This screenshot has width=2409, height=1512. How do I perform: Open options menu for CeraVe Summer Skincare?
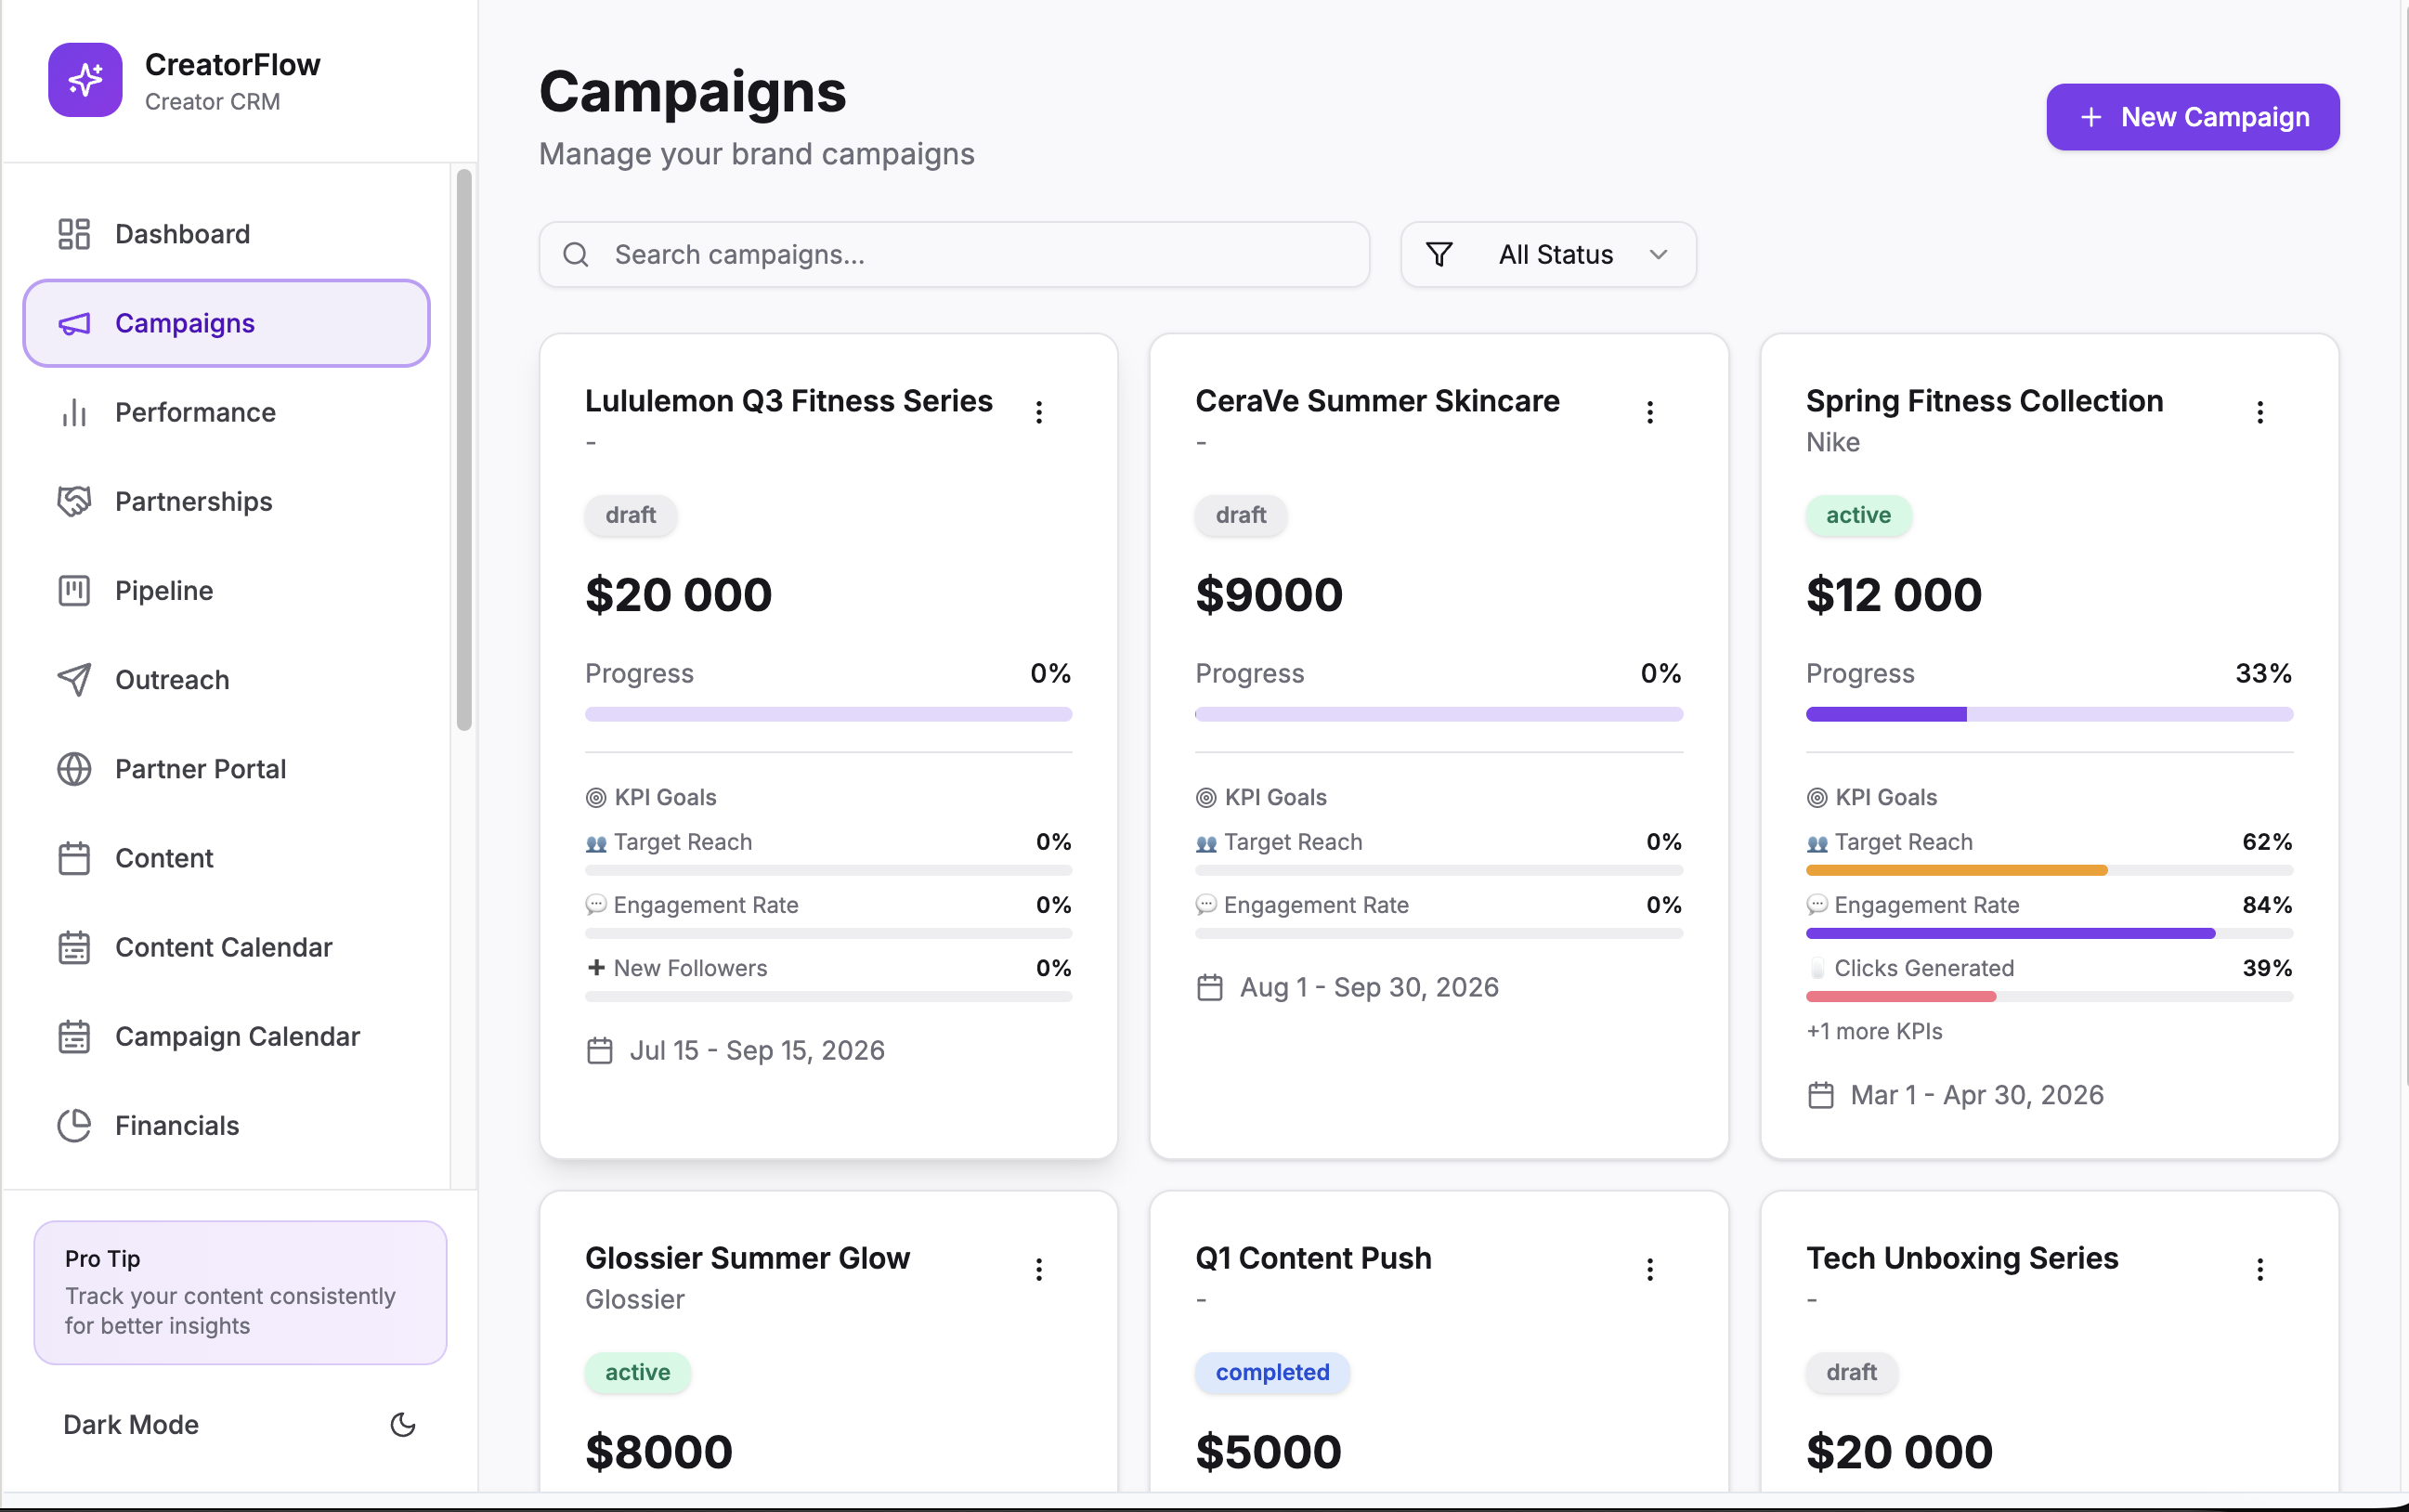coord(1650,412)
